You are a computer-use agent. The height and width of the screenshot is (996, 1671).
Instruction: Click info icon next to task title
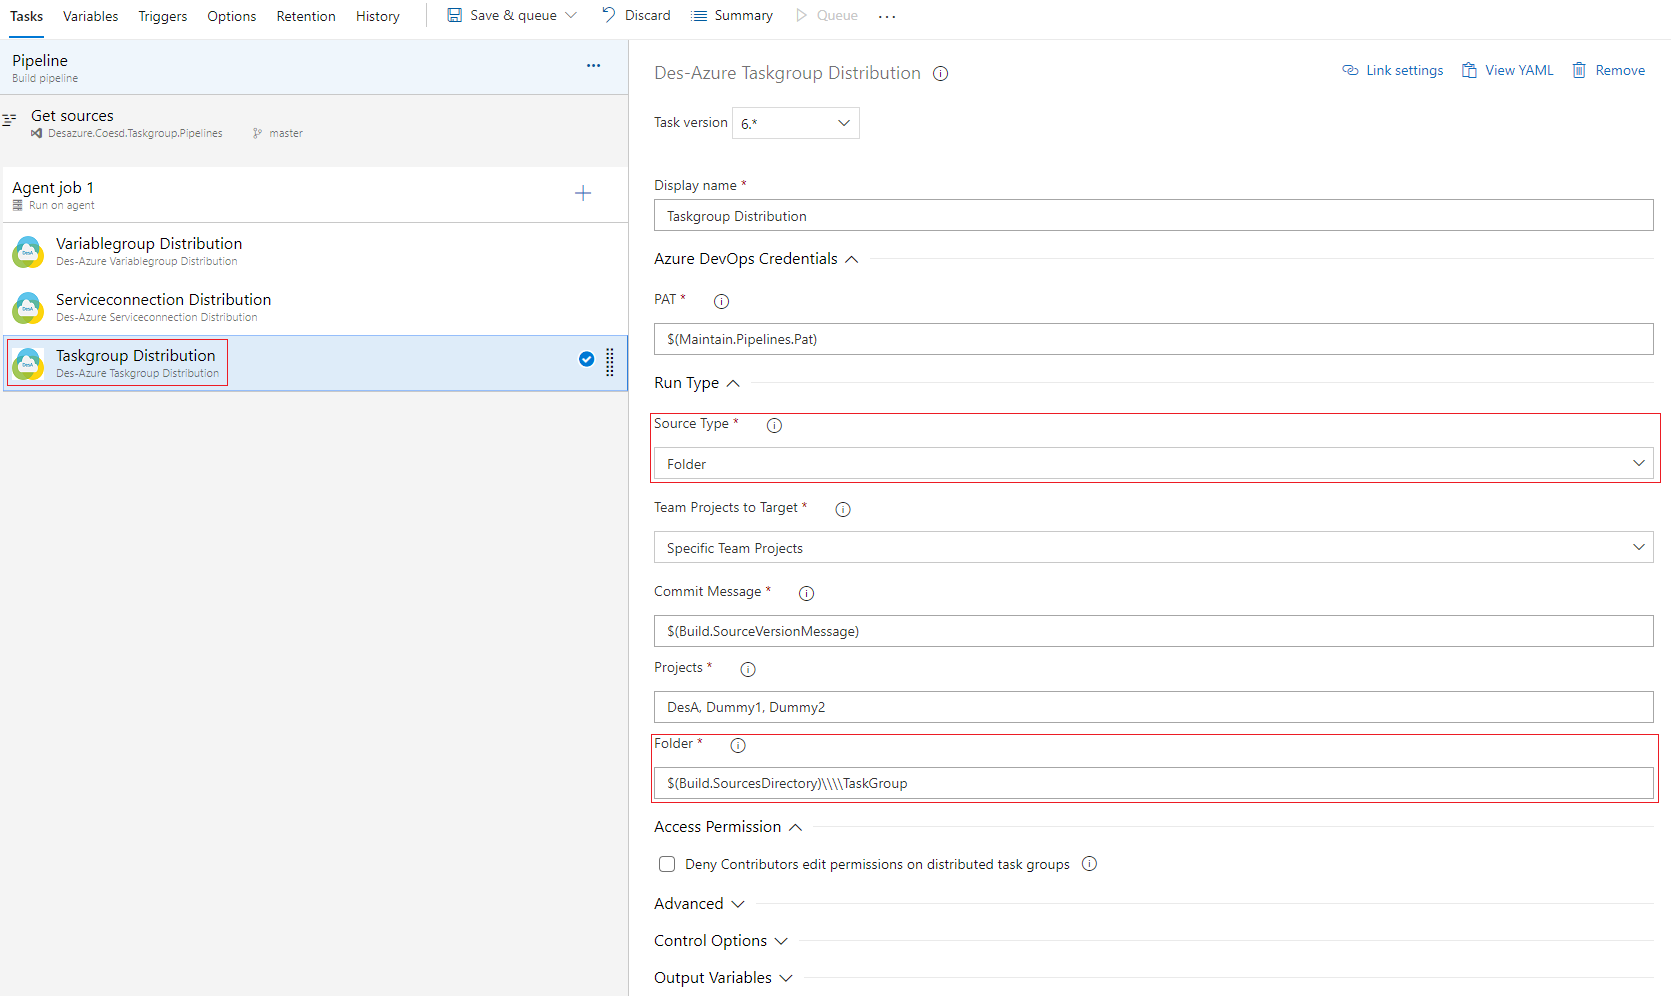pyautogui.click(x=940, y=73)
